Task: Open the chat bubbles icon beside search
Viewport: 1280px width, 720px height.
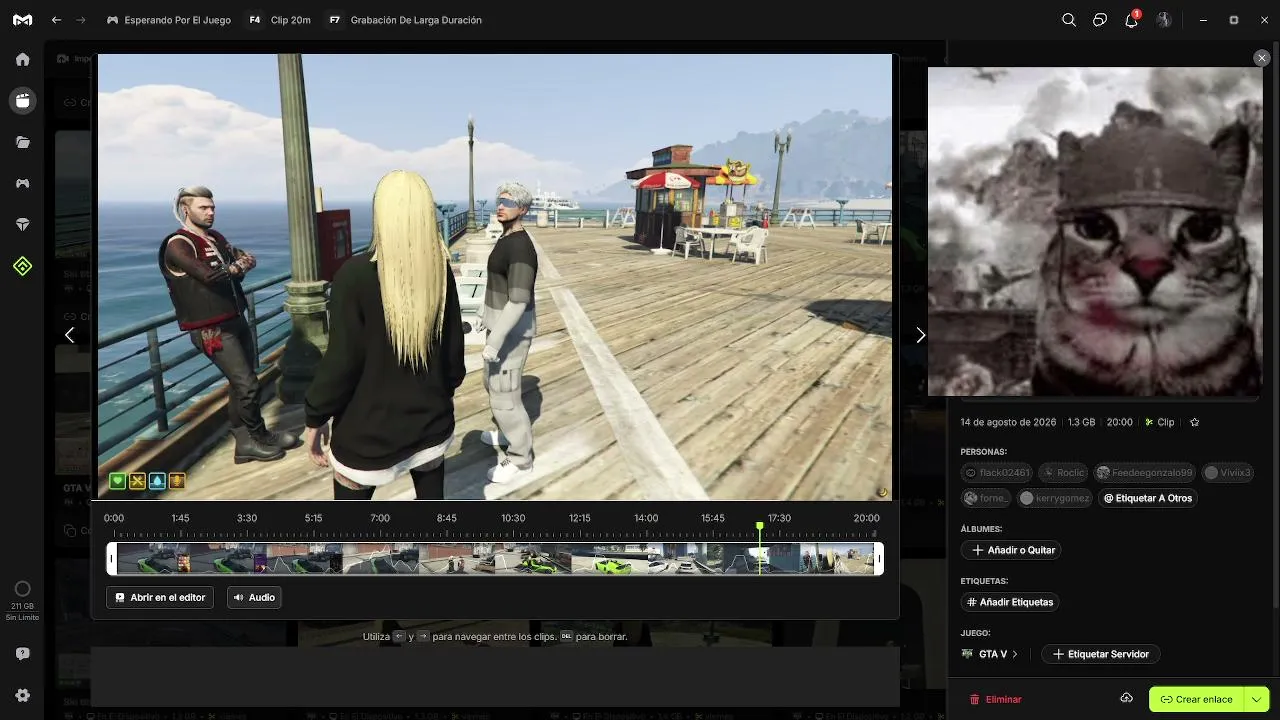Action: [x=1100, y=20]
